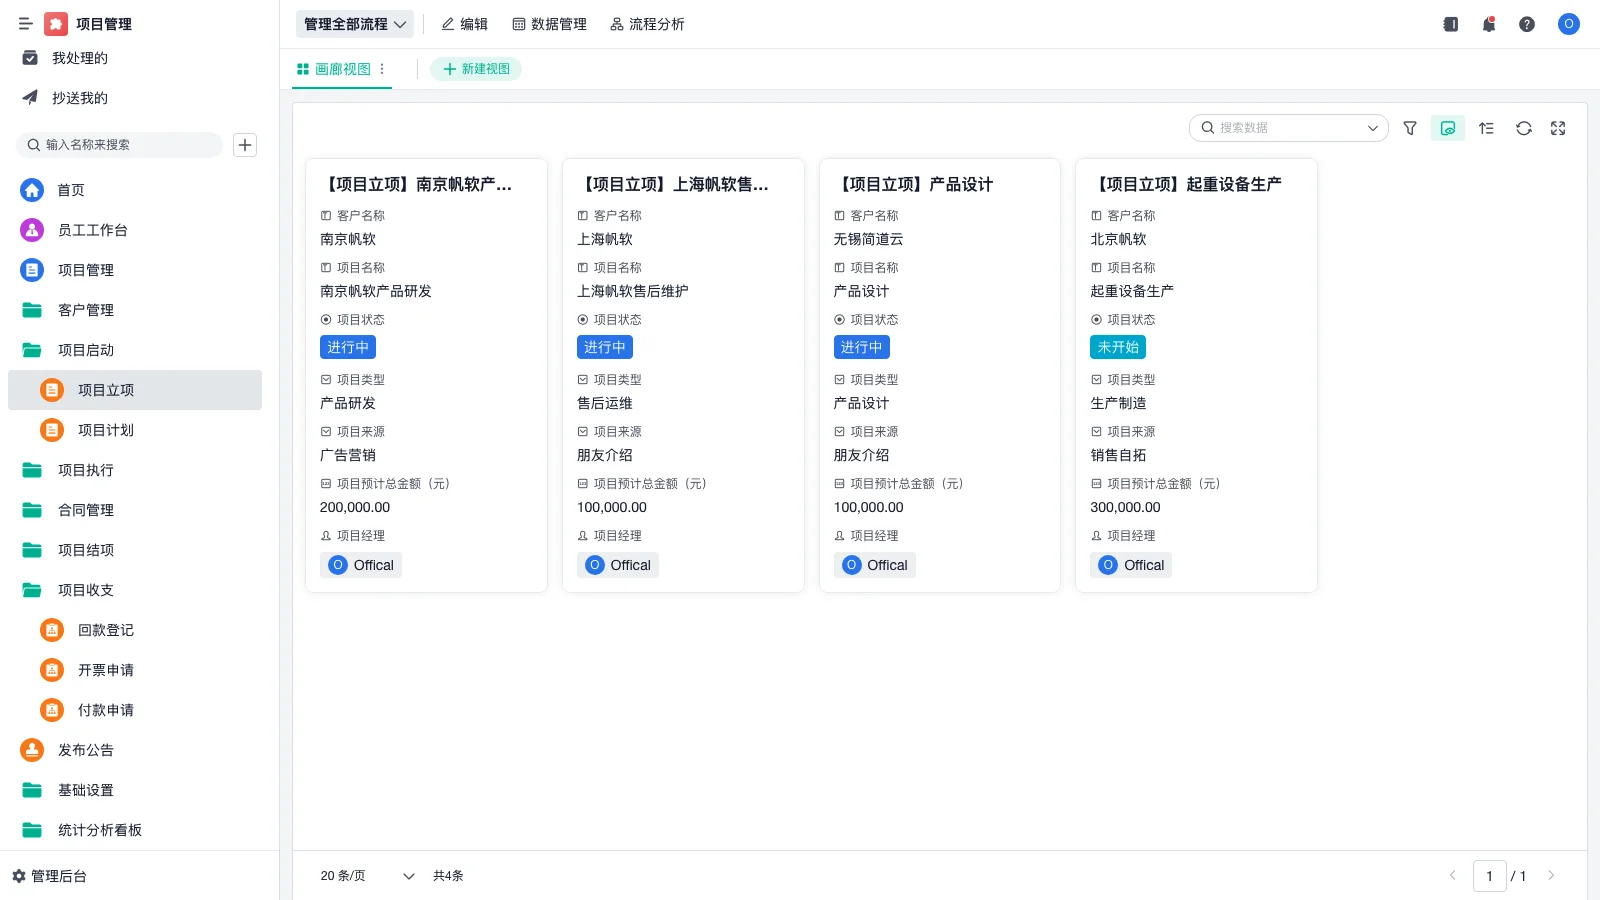The height and width of the screenshot is (900, 1600).
Task: Collapse the 项目启动 folder
Action: tap(86, 350)
